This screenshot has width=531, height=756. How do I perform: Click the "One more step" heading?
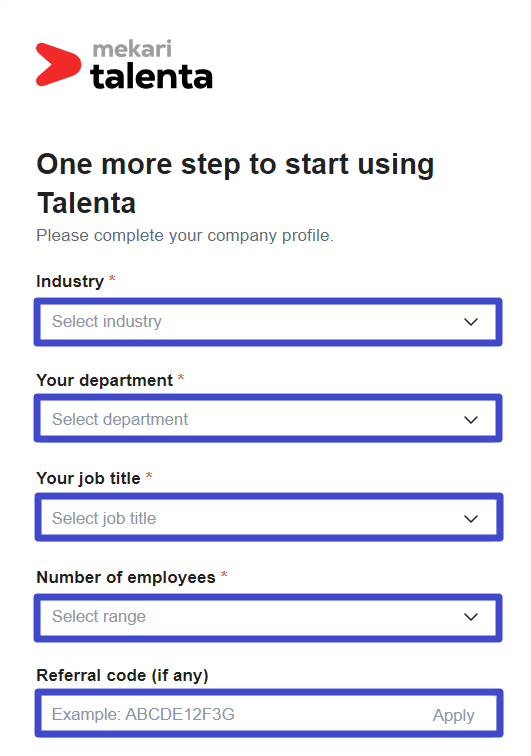(x=235, y=183)
